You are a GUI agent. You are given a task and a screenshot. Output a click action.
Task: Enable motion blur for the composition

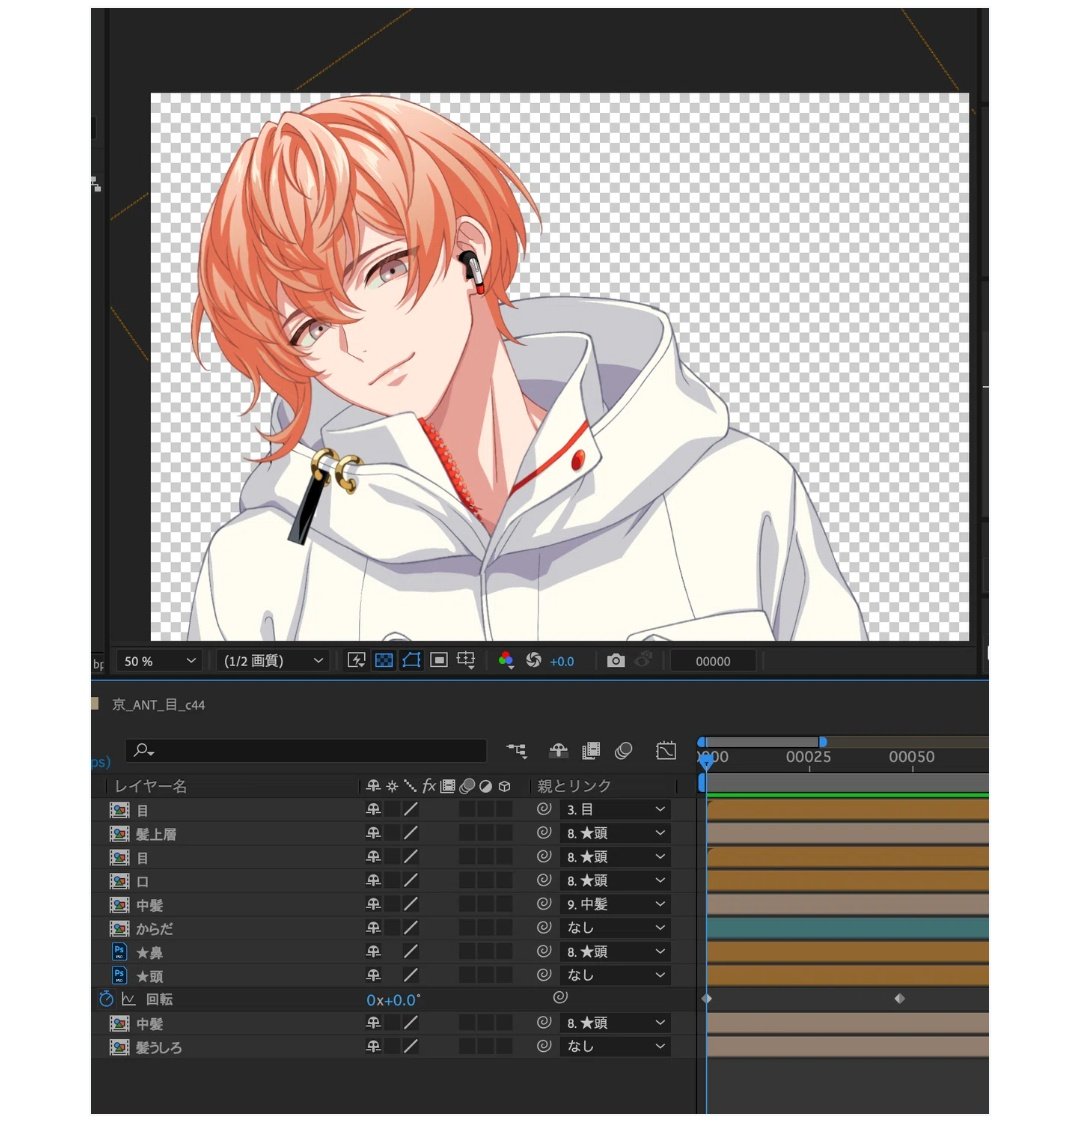pyautogui.click(x=623, y=751)
